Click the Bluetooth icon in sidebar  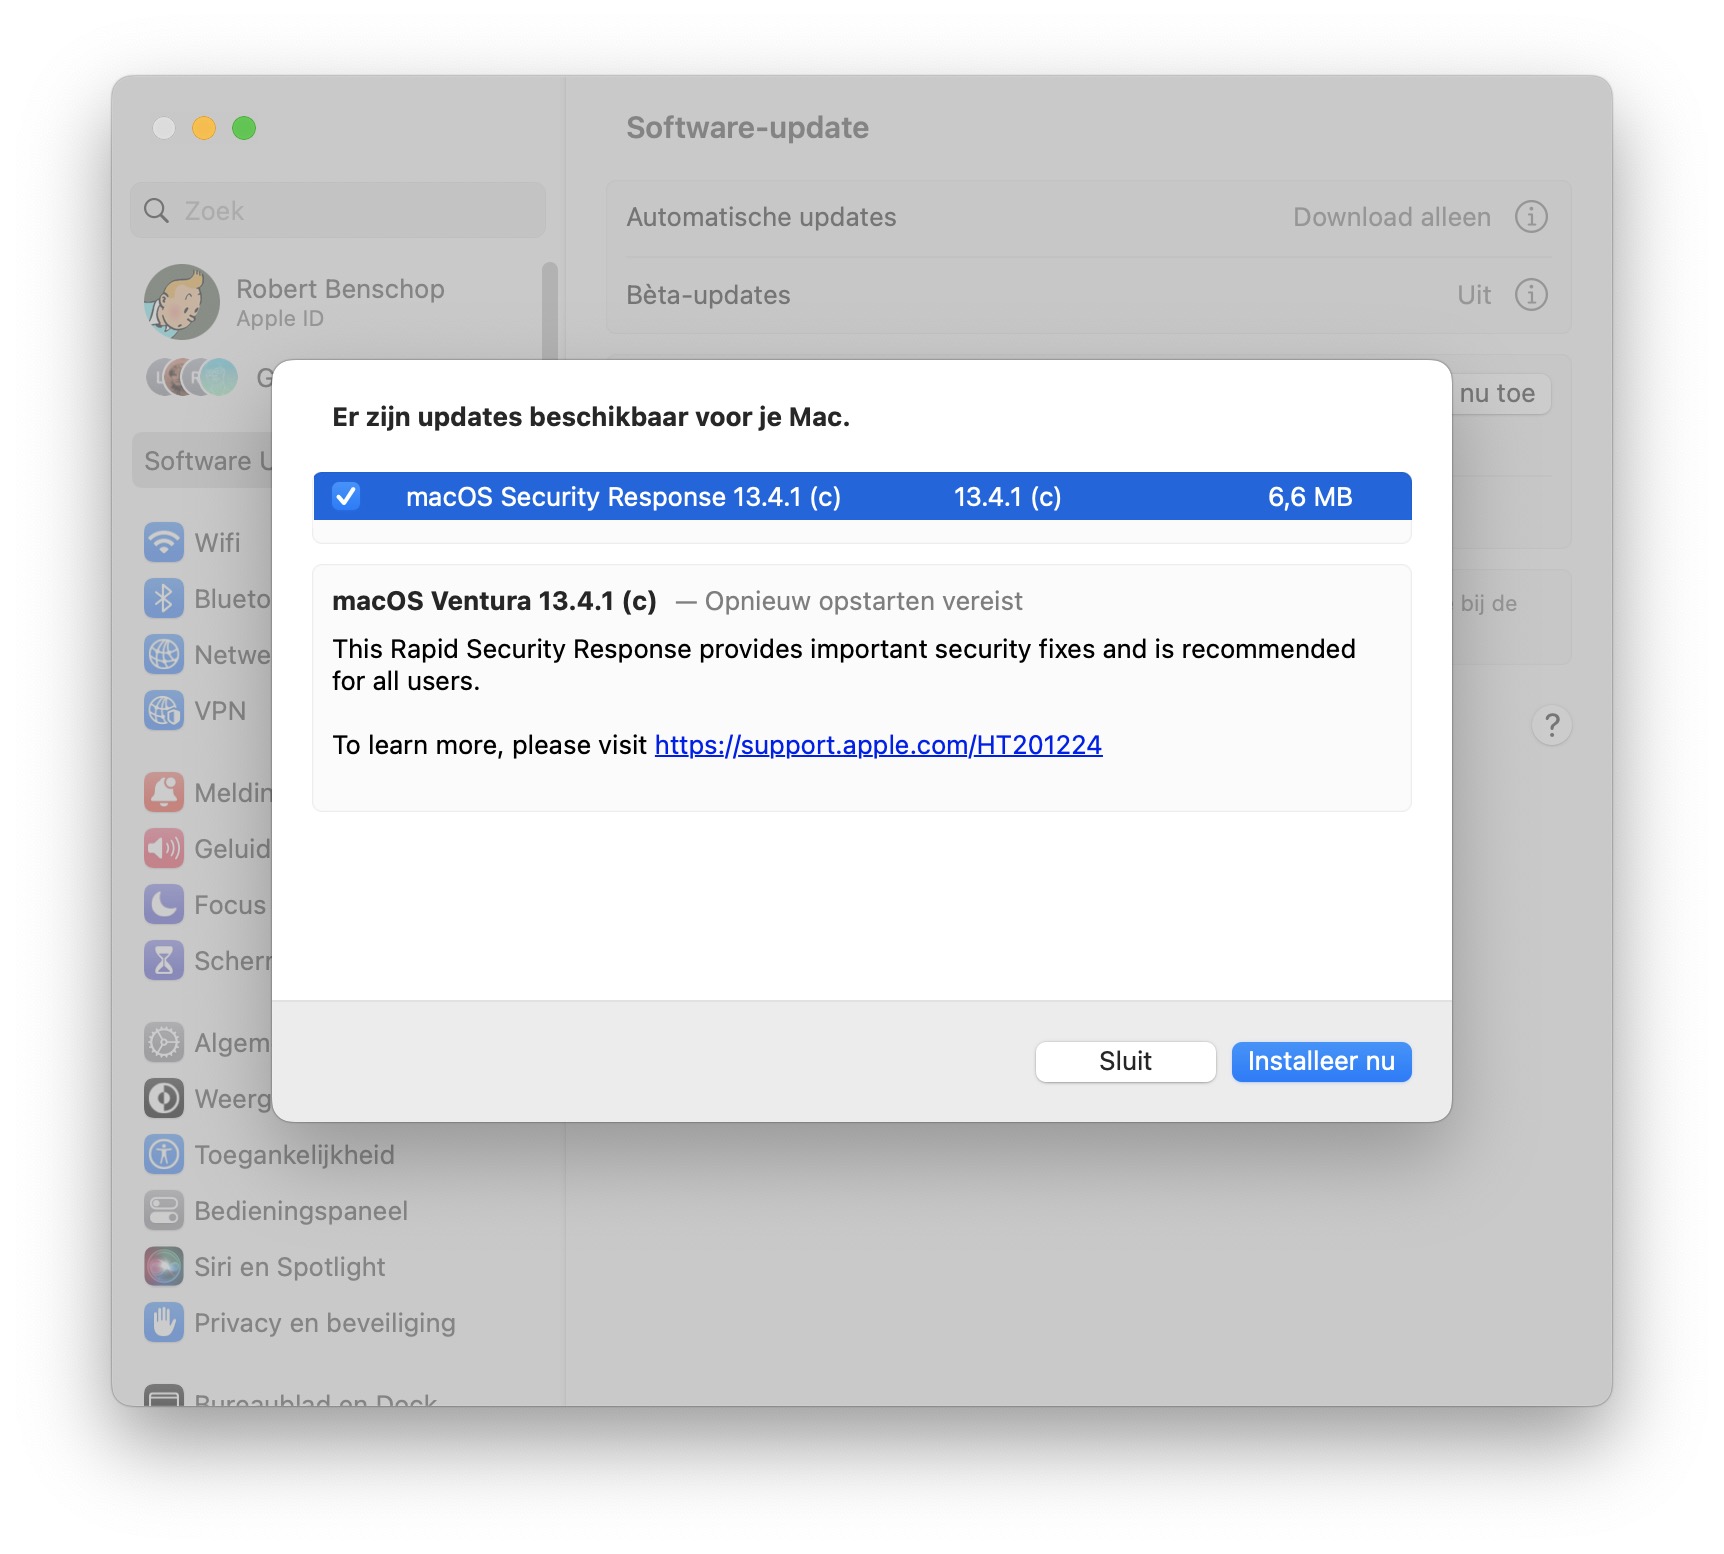(164, 599)
